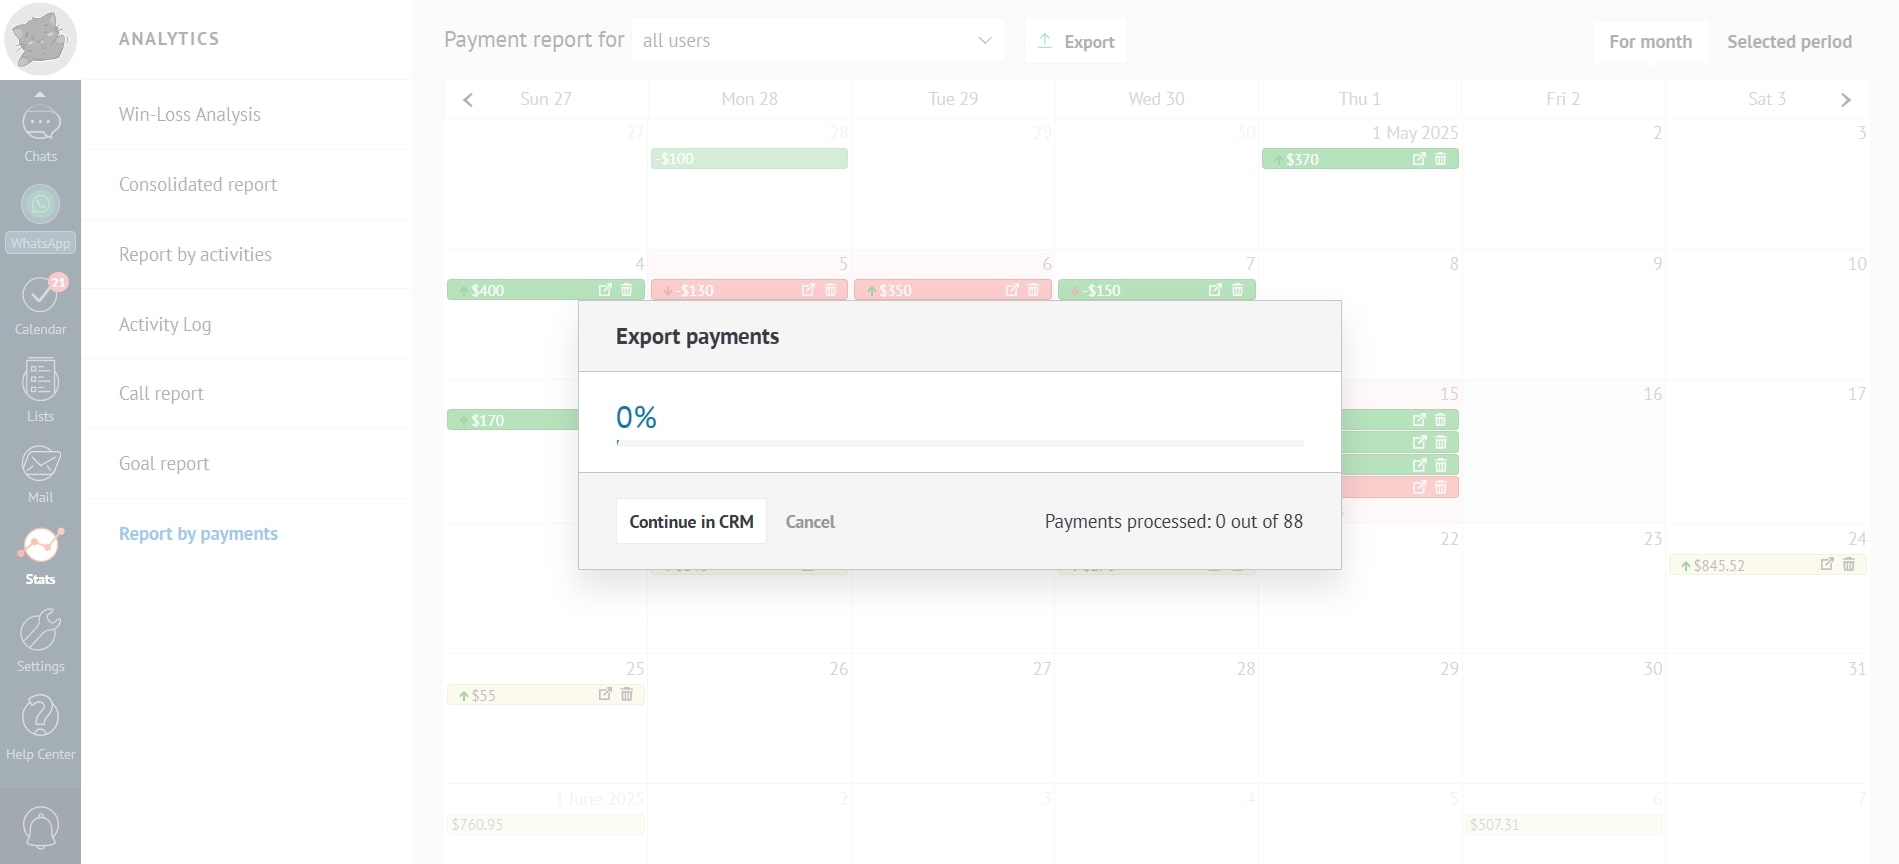Go to the previous week arrow

coord(467,99)
